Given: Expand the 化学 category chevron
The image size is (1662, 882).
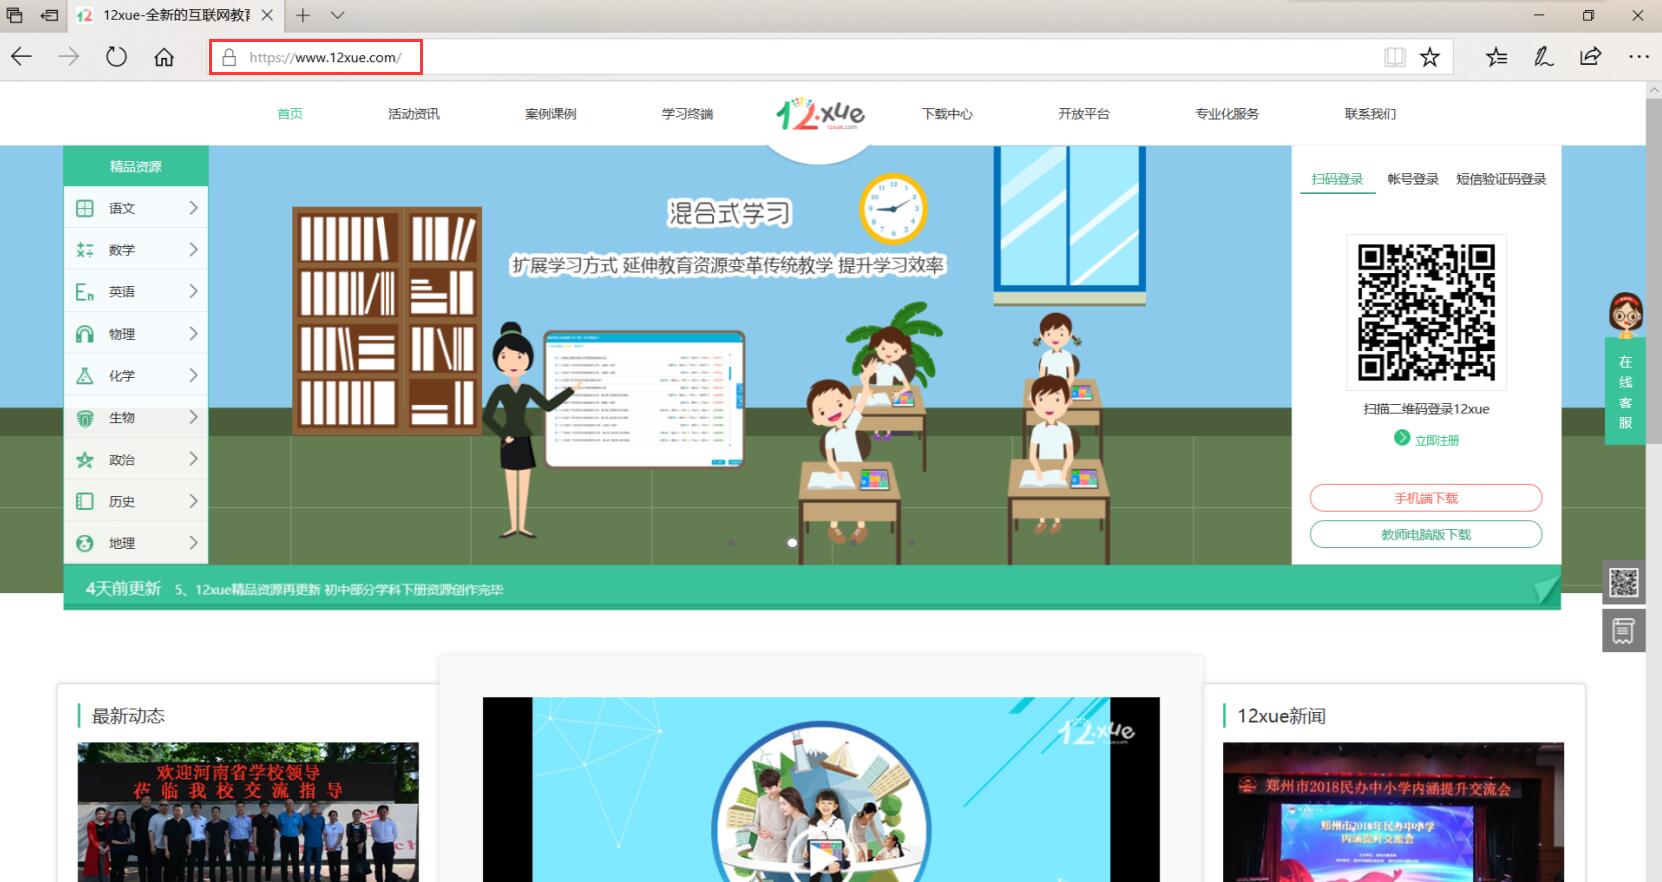Looking at the screenshot, I should (193, 376).
